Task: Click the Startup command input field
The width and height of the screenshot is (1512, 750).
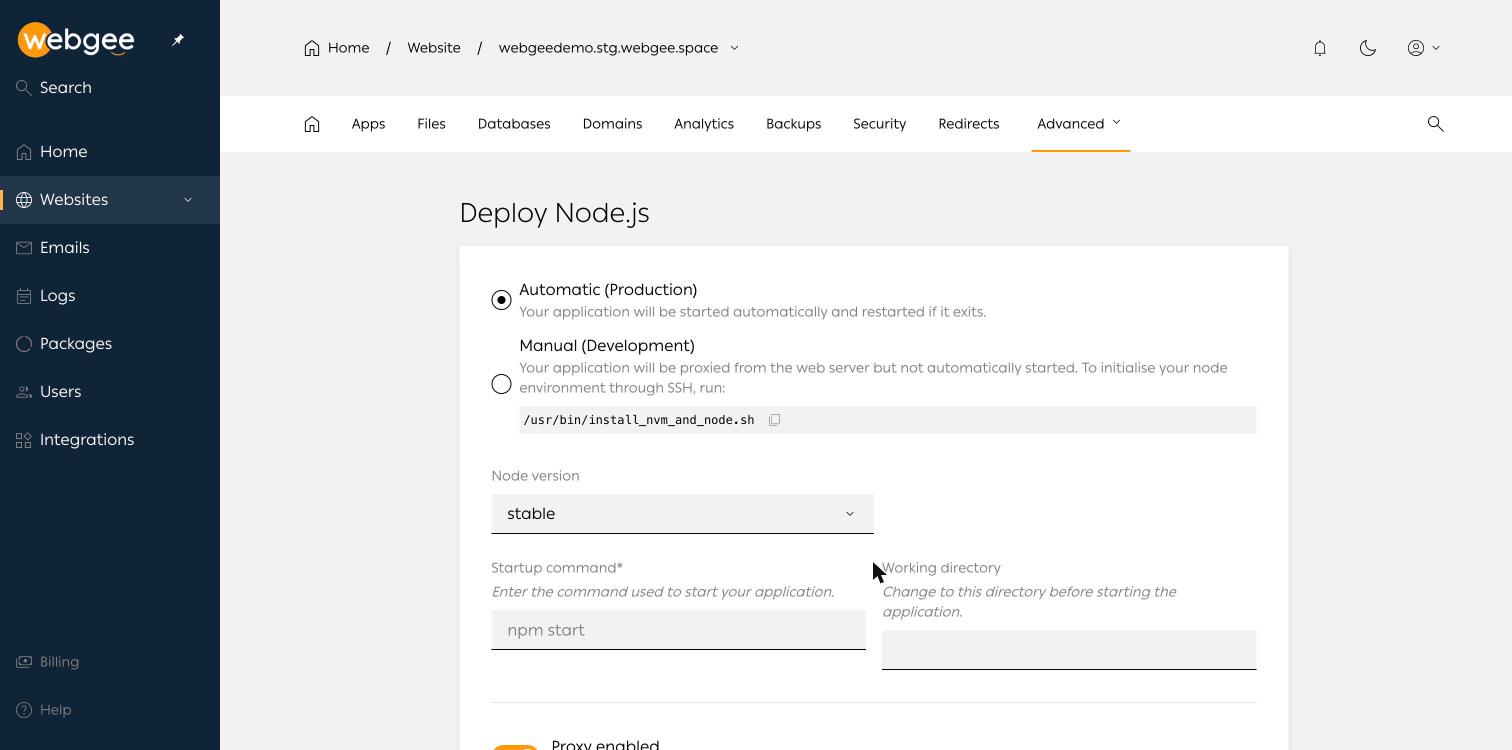Action: [x=678, y=630]
